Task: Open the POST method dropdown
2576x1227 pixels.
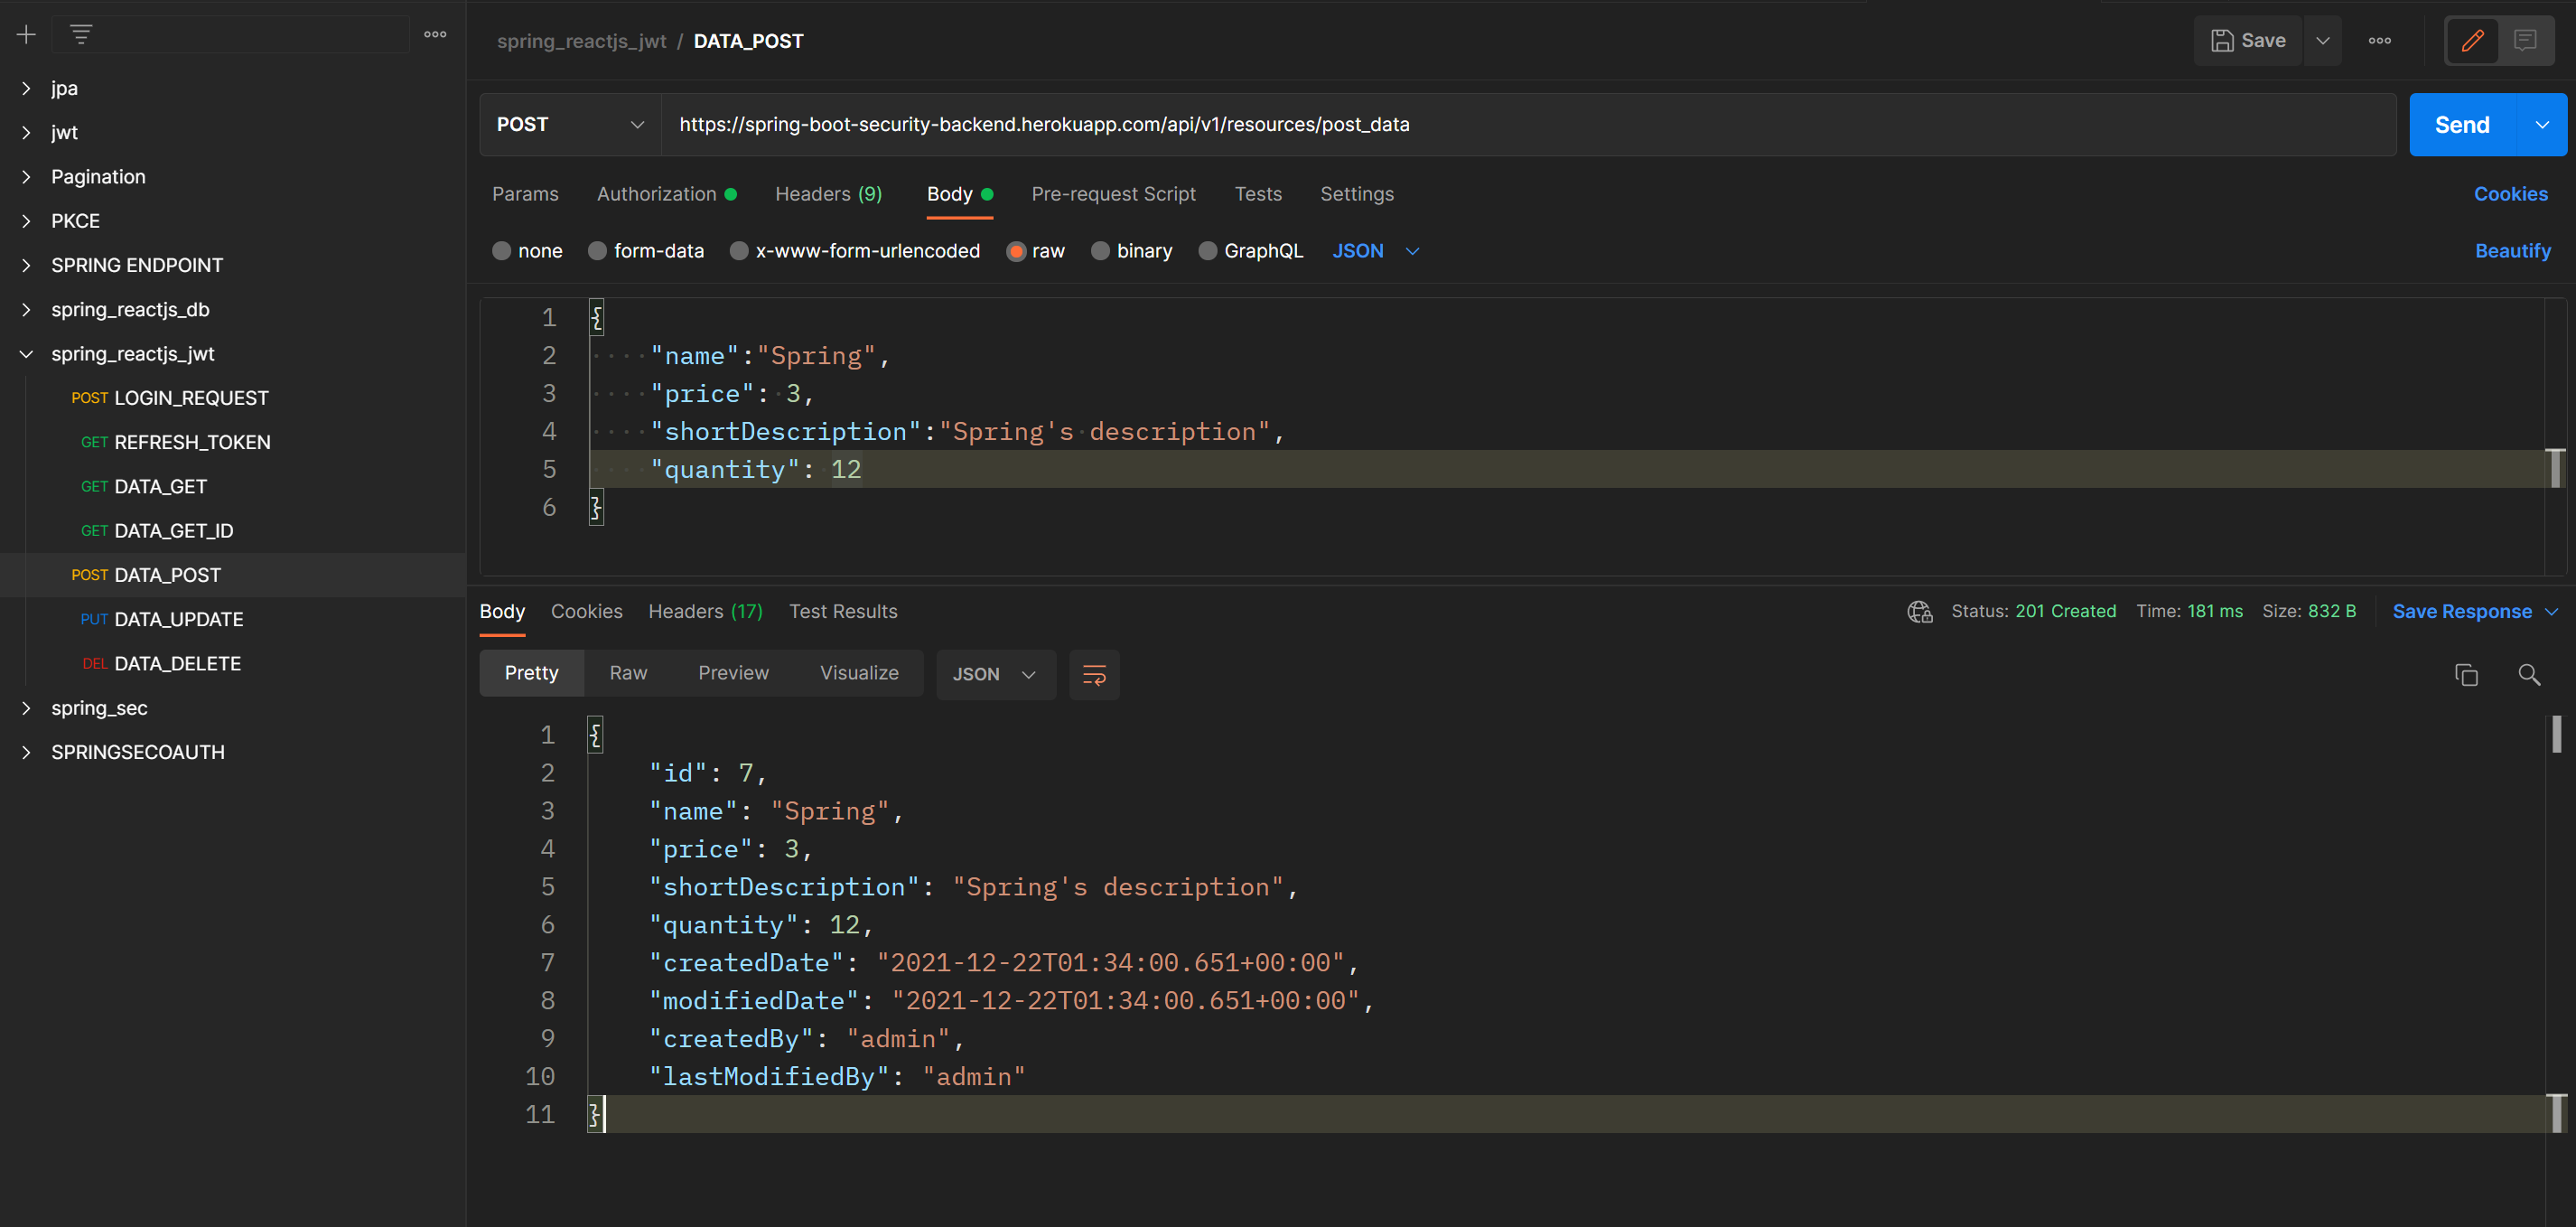Action: pyautogui.click(x=570, y=125)
